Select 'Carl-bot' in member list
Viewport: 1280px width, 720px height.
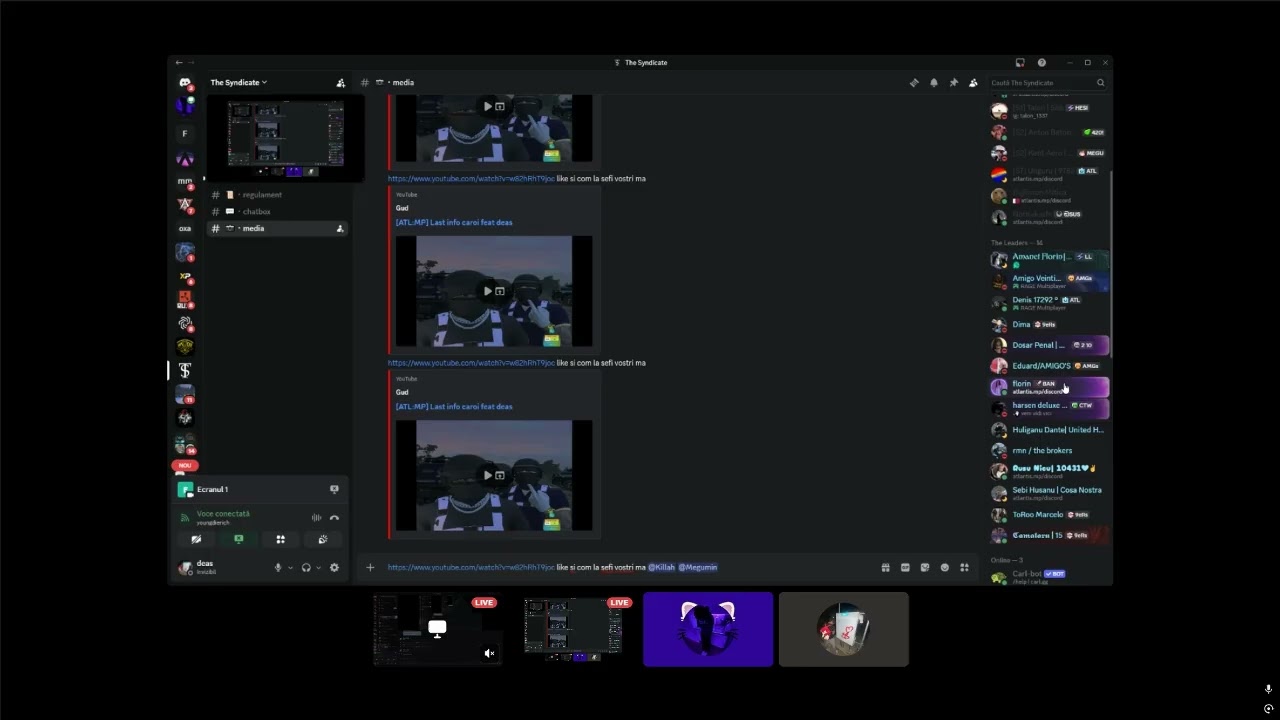click(x=1048, y=576)
